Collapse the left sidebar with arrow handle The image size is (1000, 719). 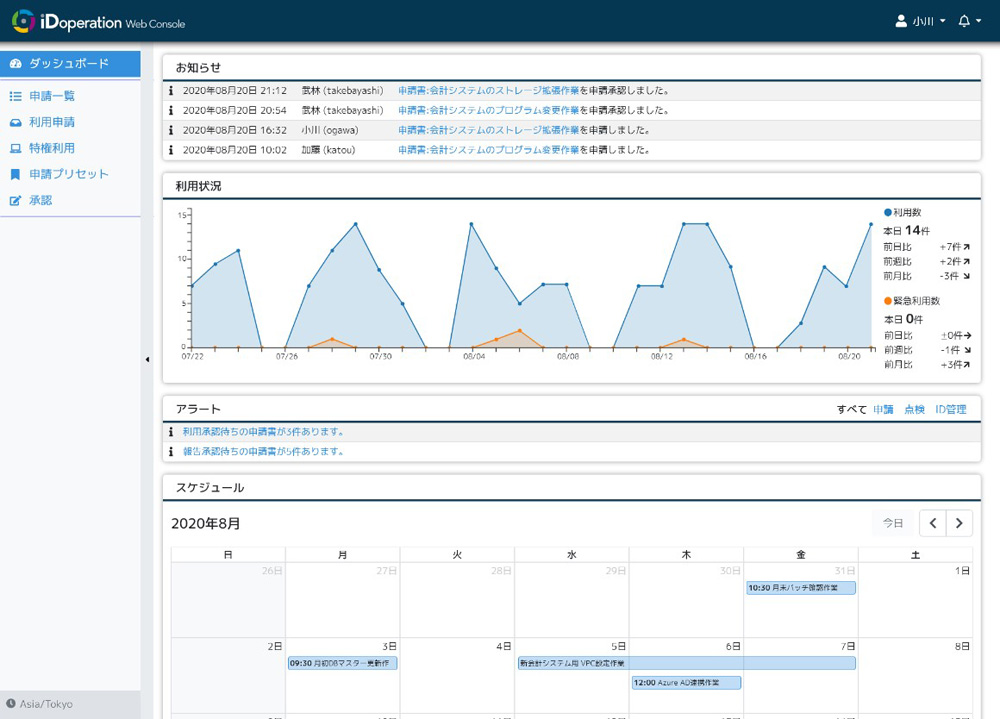[147, 359]
